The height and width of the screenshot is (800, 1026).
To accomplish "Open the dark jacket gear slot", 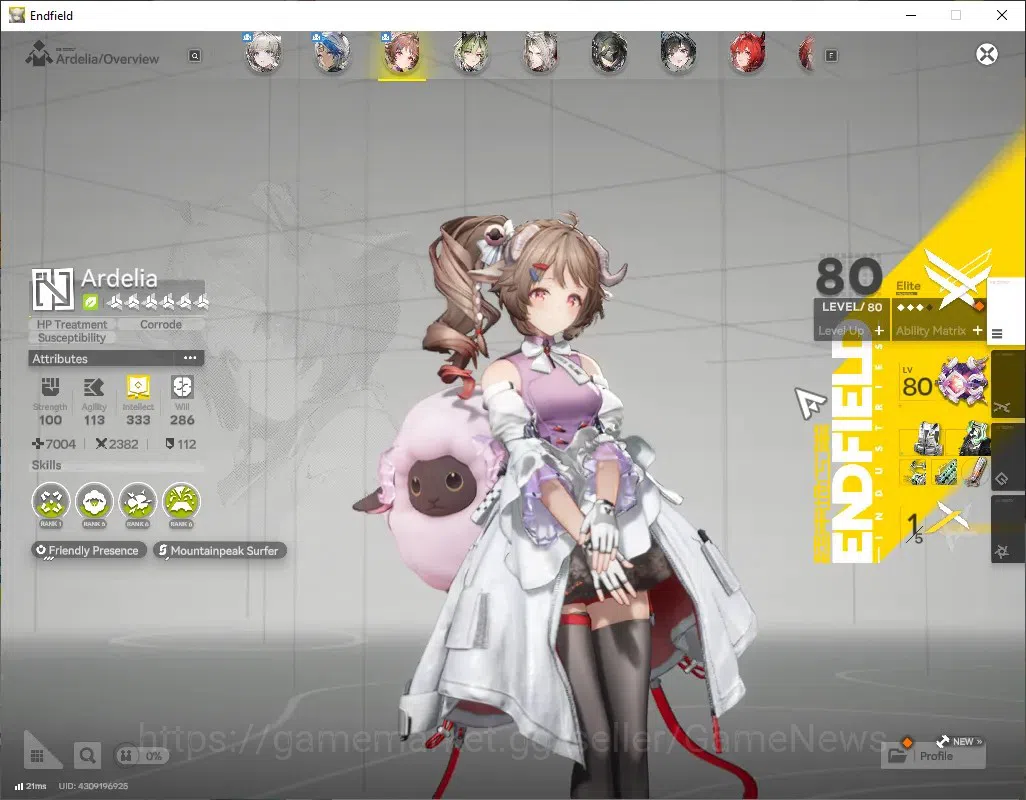I will pyautogui.click(x=972, y=438).
